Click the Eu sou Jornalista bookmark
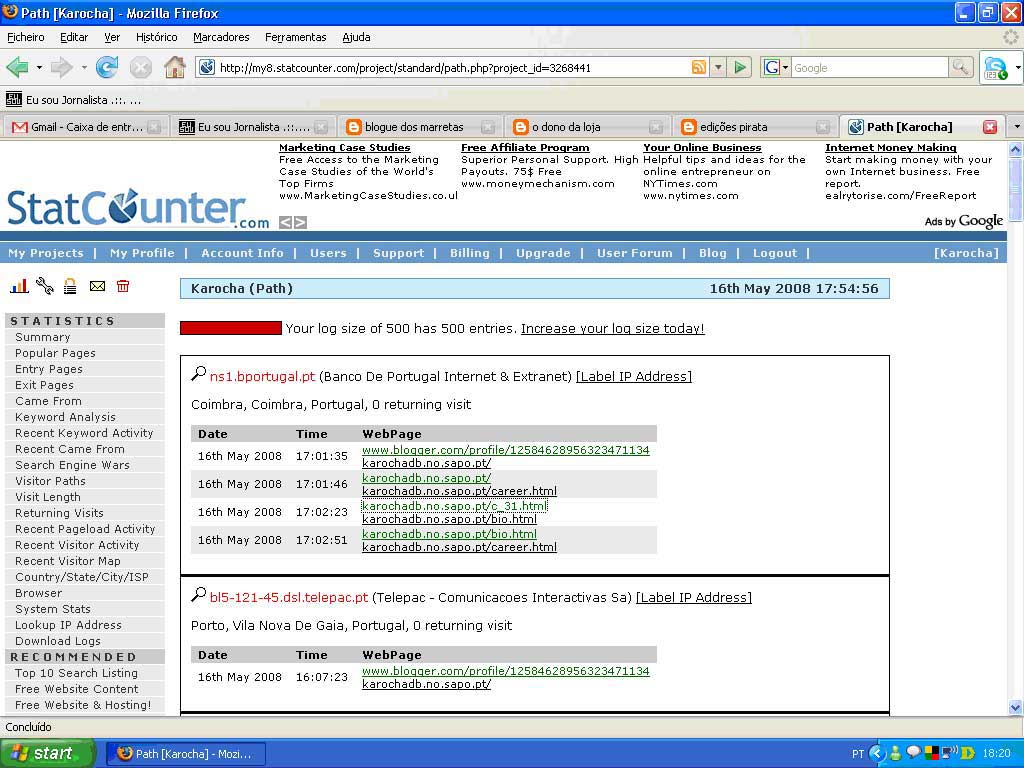Viewport: 1024px width, 768px height. tap(73, 100)
